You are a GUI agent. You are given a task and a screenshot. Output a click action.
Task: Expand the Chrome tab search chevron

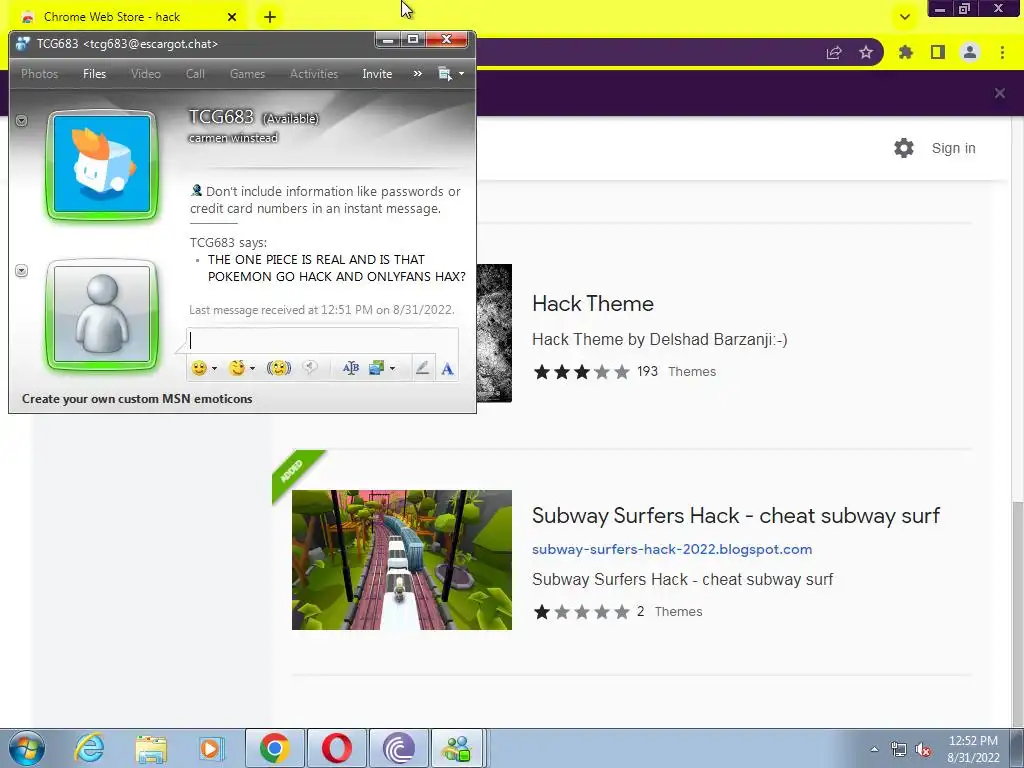pyautogui.click(x=904, y=17)
